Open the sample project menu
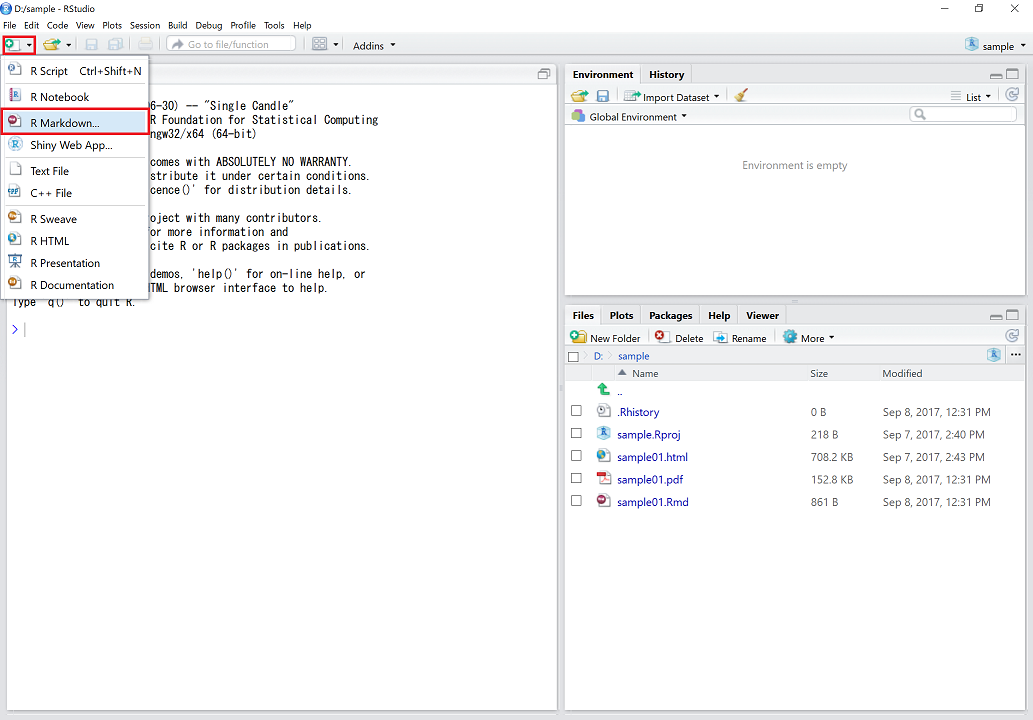The width and height of the screenshot is (1033, 720). point(995,45)
